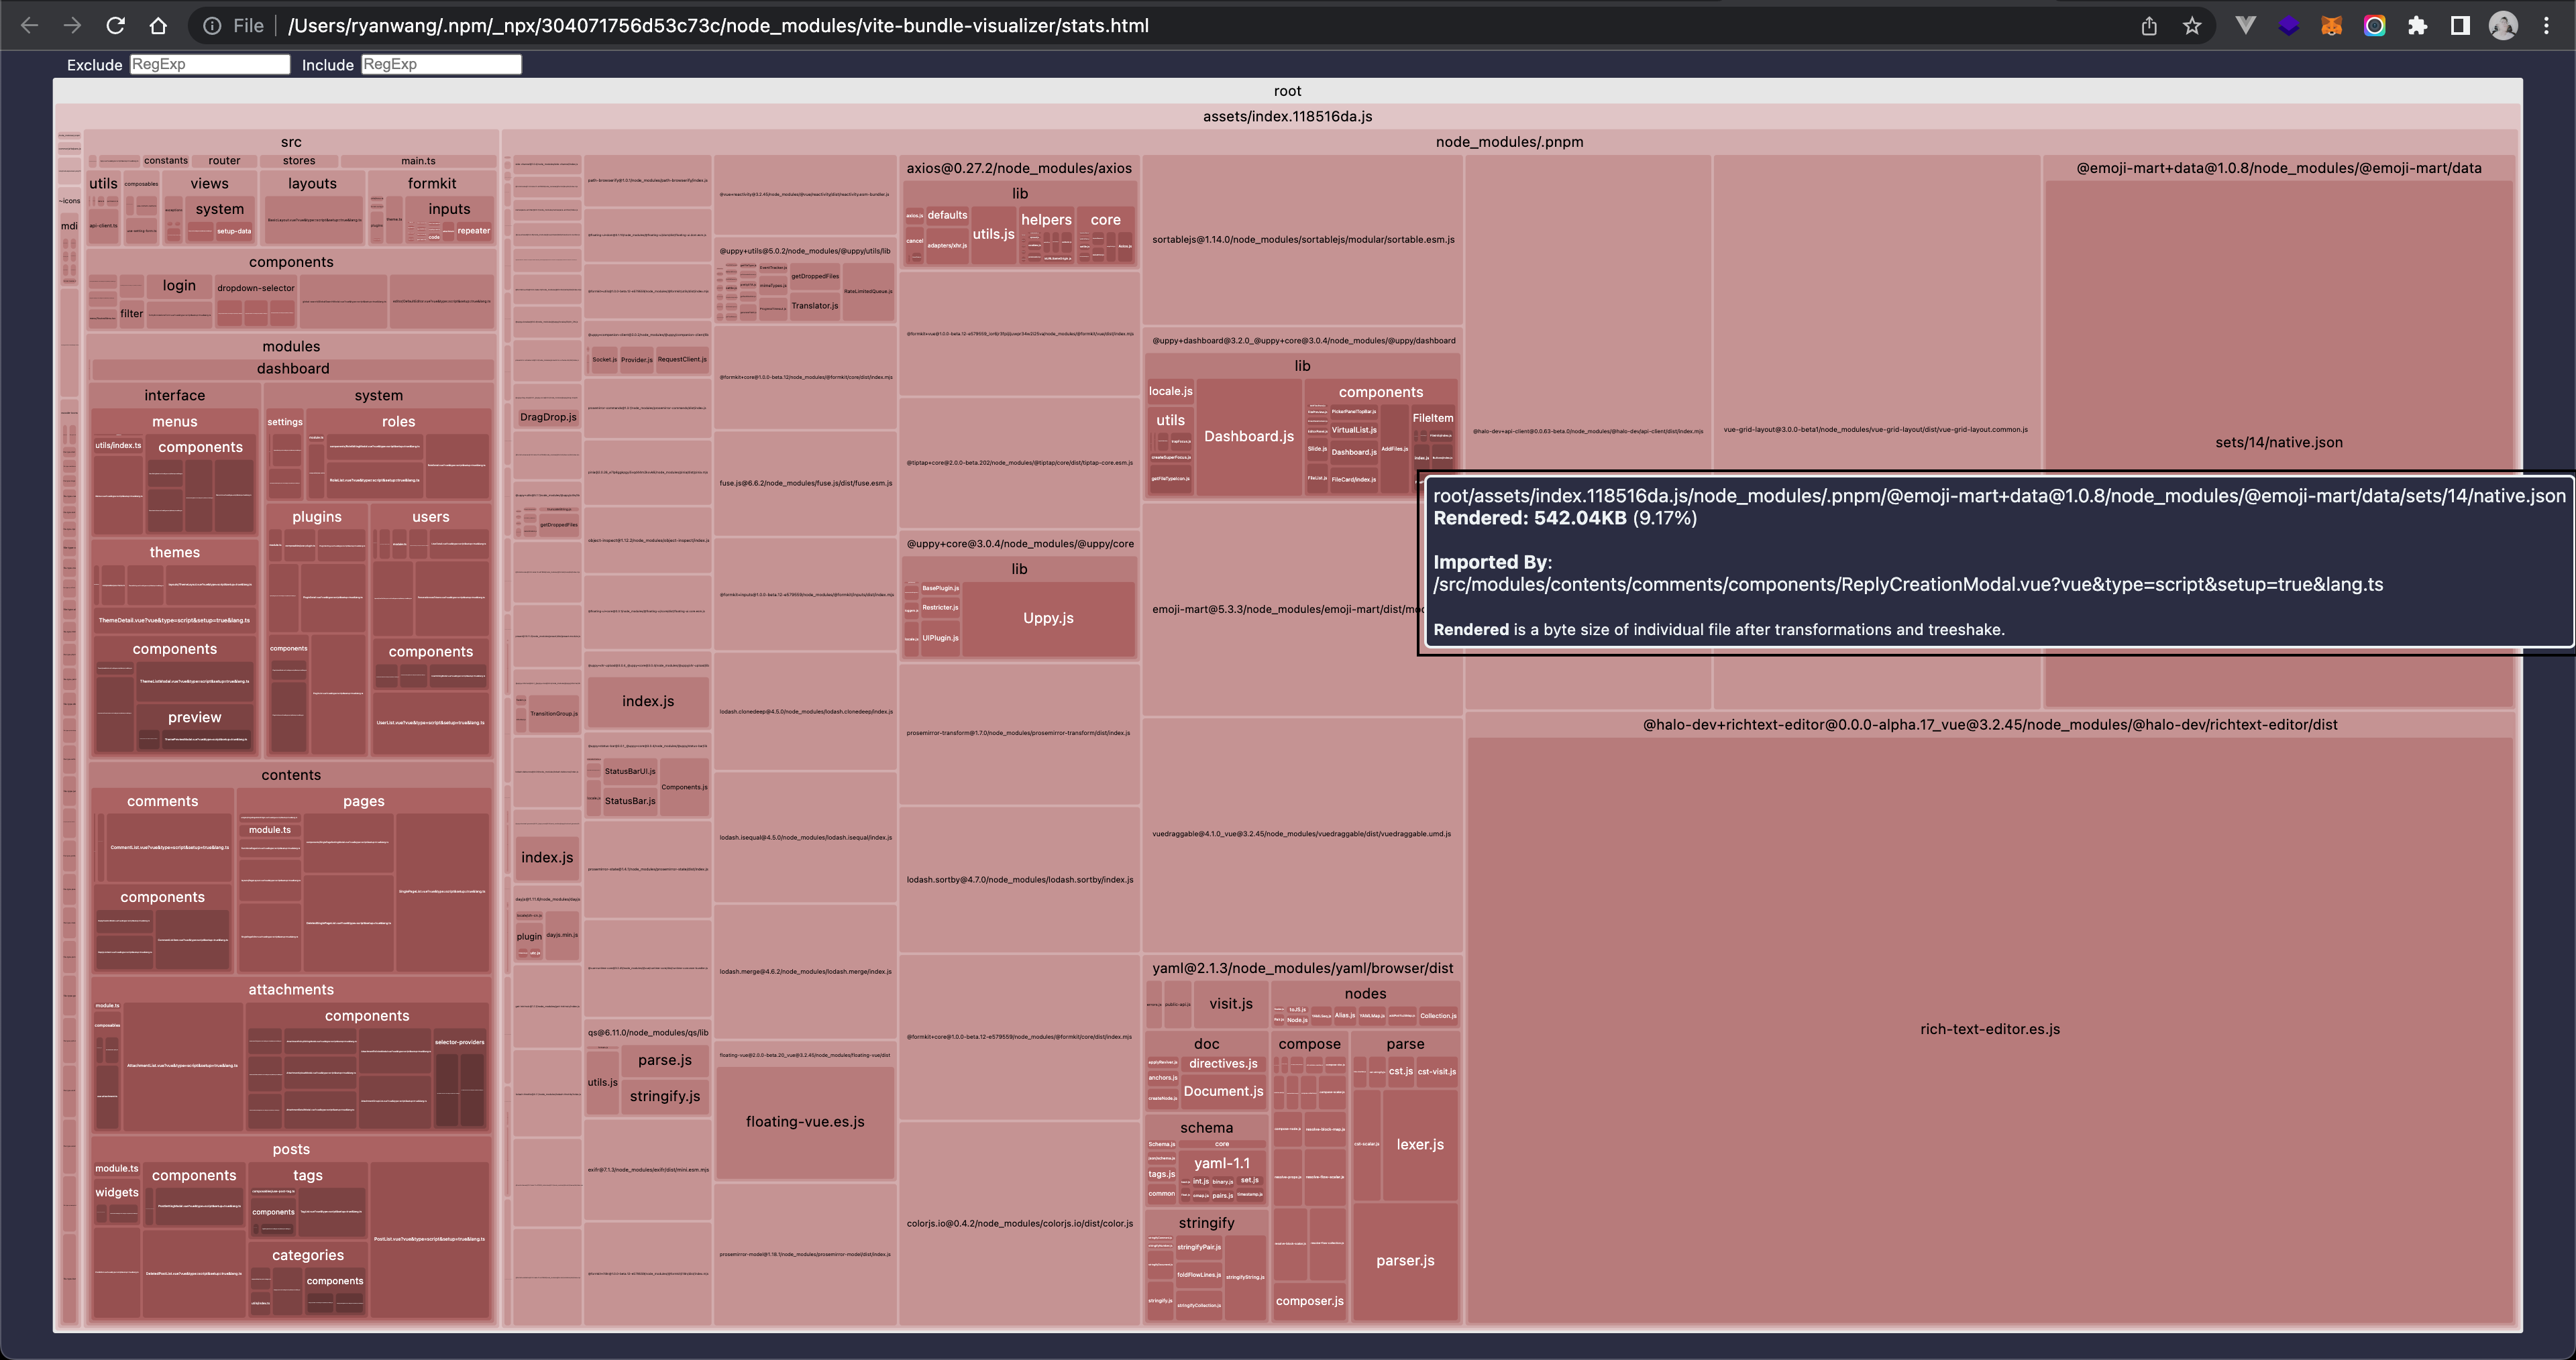This screenshot has width=2576, height=1360.
Task: Click the purple layers extension icon
Action: 2288,26
